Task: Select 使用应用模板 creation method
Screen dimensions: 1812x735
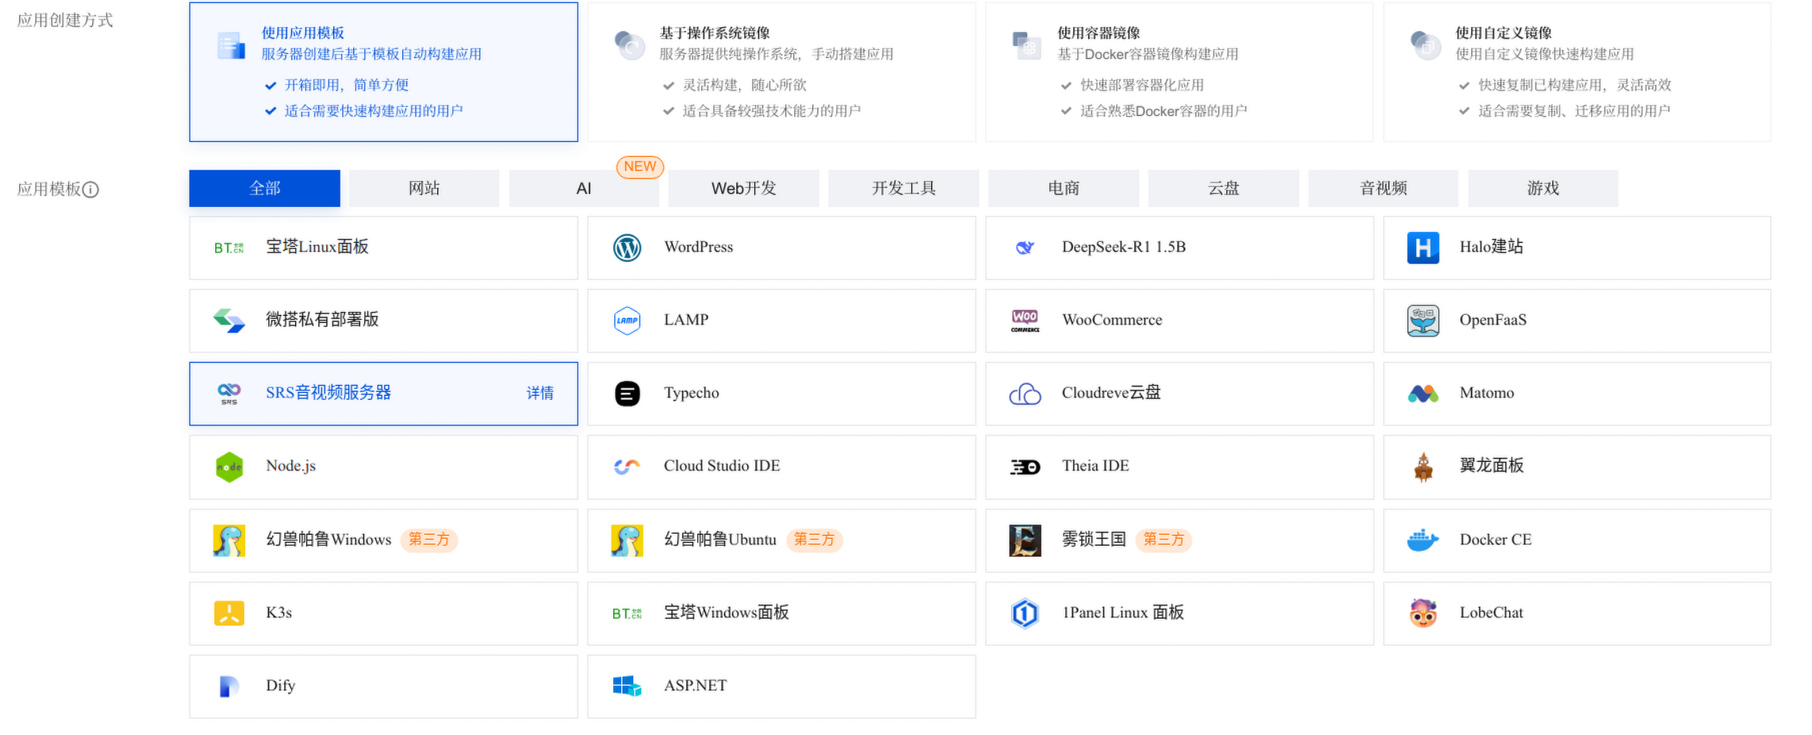Action: (x=383, y=72)
